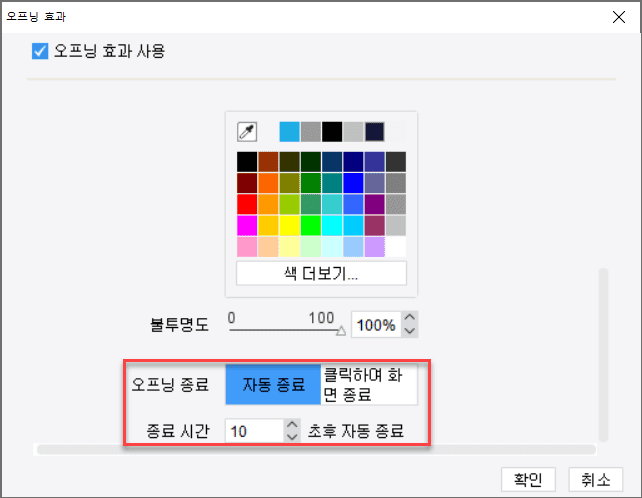Select the pure green swatch in the second row
Viewport: 642px width, 498px height.
pos(311,183)
